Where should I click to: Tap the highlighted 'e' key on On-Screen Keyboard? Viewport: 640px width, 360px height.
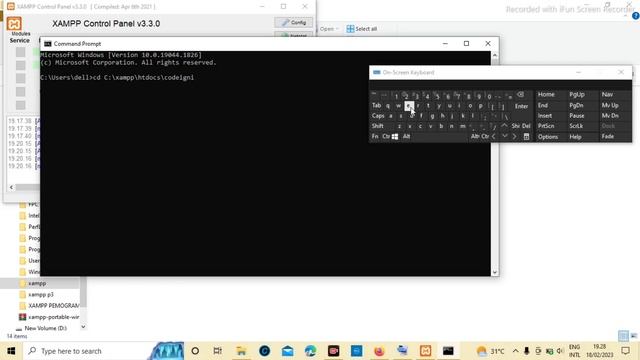click(x=409, y=106)
